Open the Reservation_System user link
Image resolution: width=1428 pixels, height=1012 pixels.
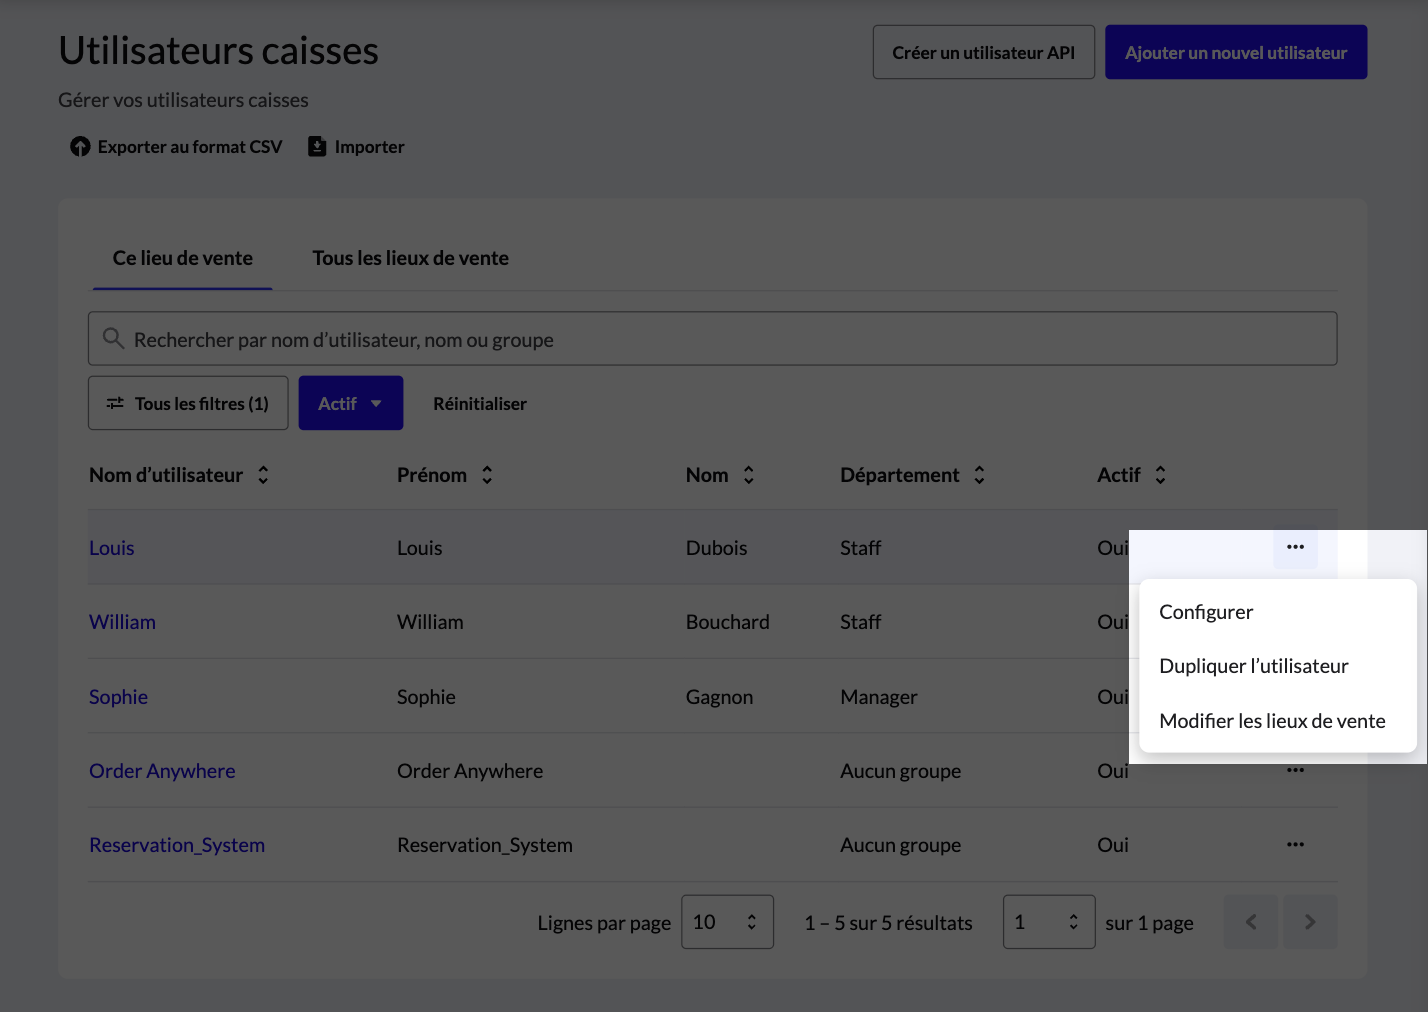point(177,845)
